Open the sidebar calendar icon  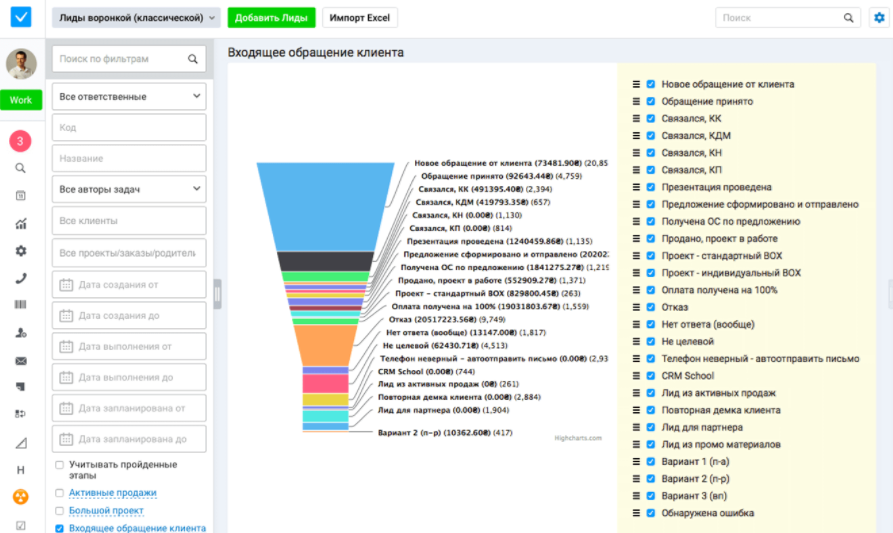click(x=21, y=195)
